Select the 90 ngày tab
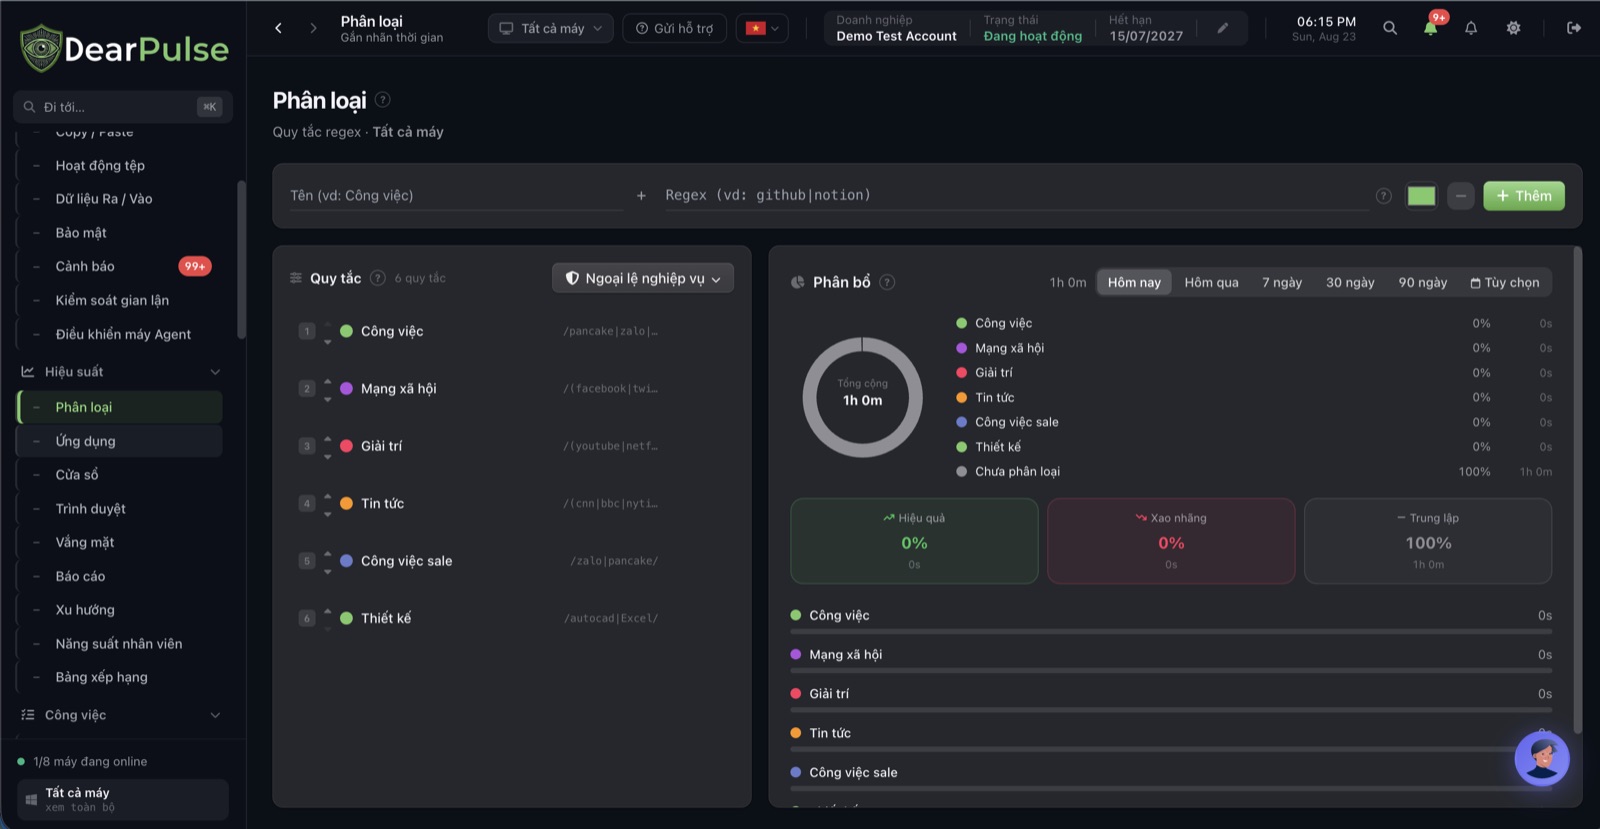Viewport: 1600px width, 829px height. pyautogui.click(x=1422, y=282)
